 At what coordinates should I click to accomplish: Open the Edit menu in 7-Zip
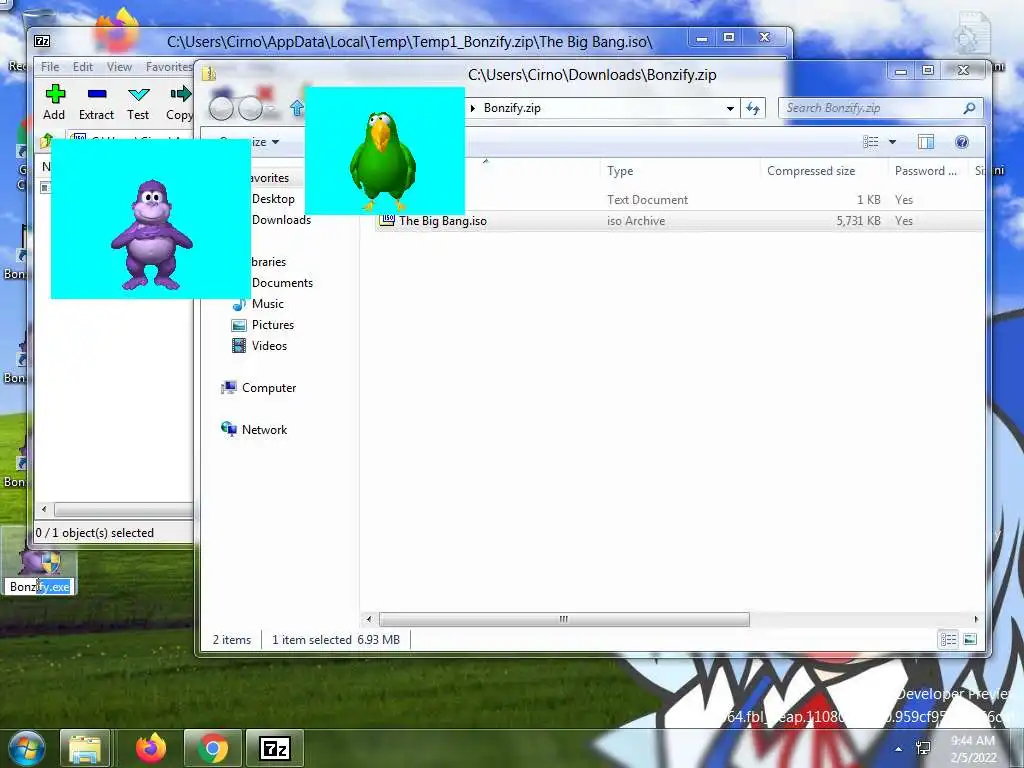(82, 67)
